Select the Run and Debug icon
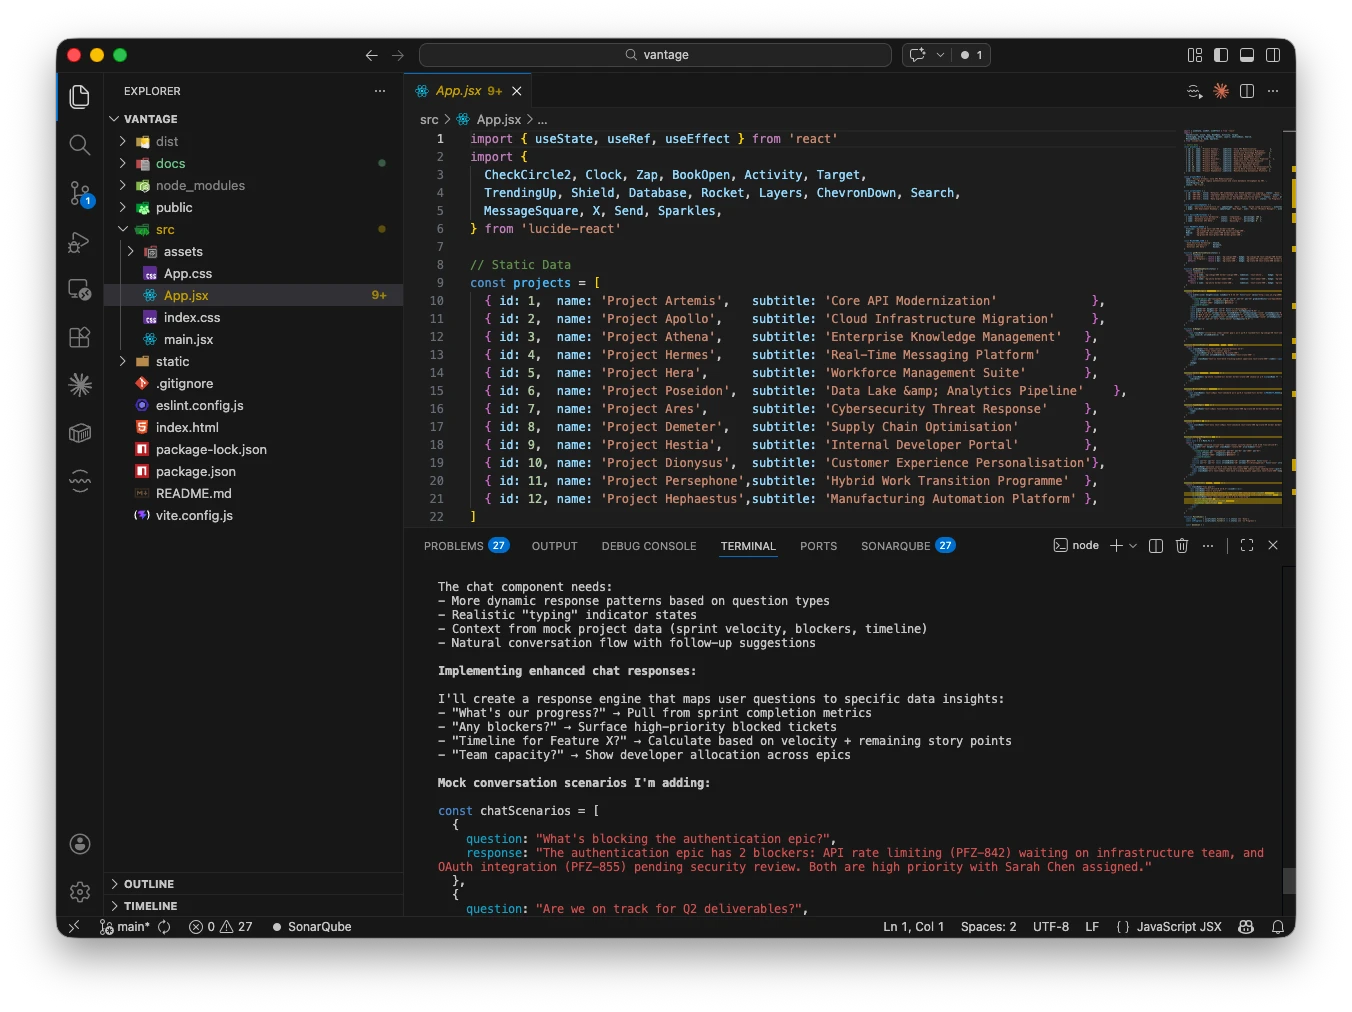 [80, 242]
